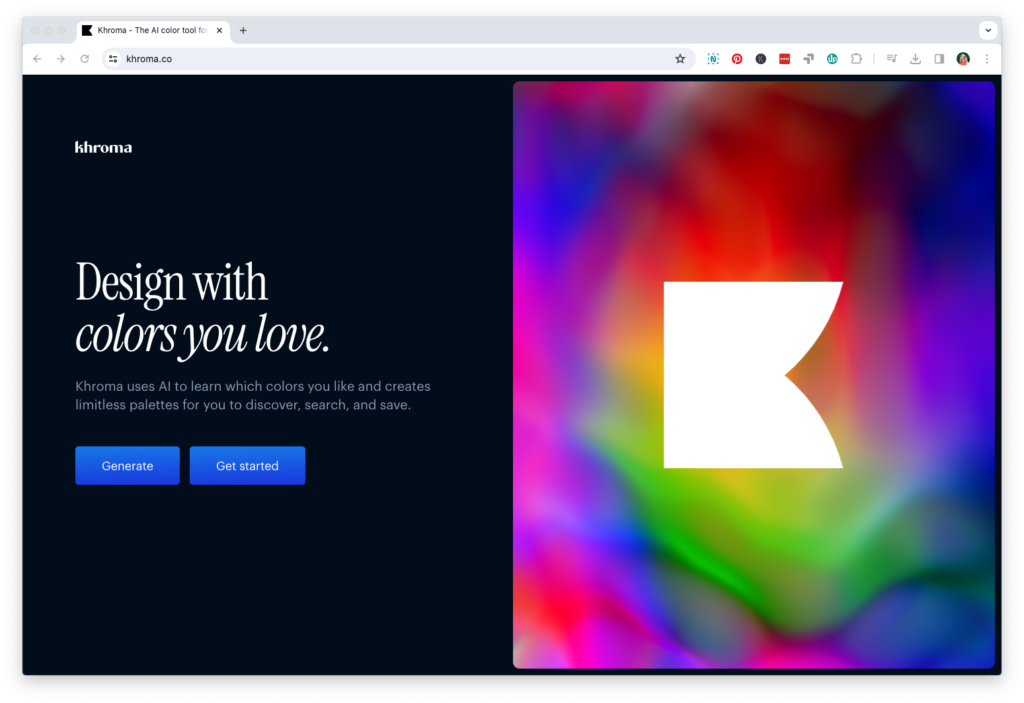
Task: Click the khroma.co address bar
Action: [x=397, y=59]
